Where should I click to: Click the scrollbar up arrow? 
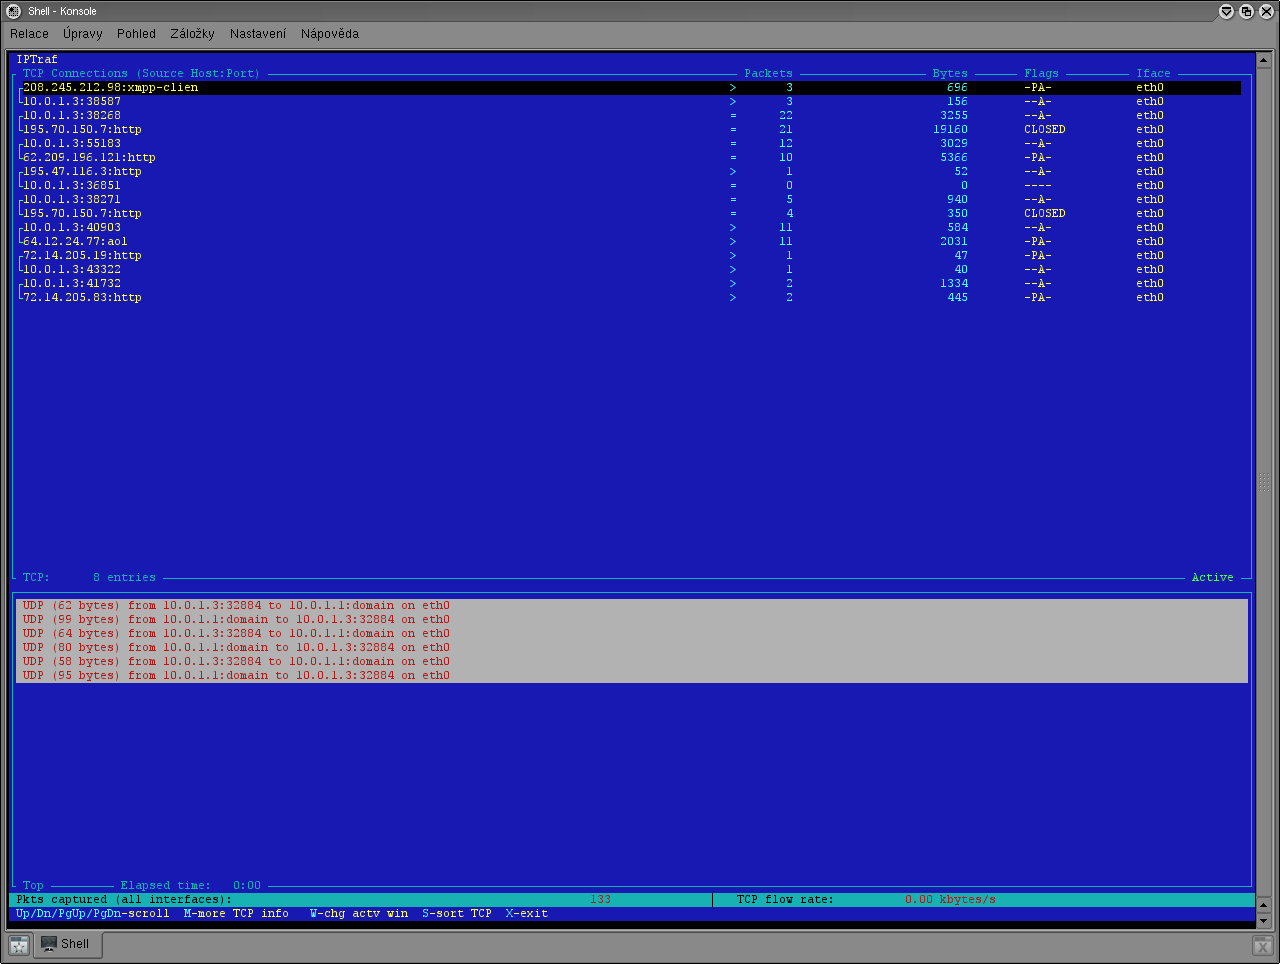(x=1263, y=59)
